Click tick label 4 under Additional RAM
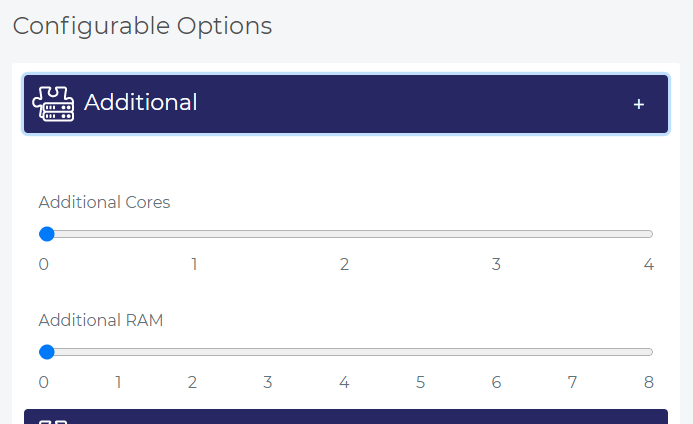Viewport: 693px width, 424px height. (x=344, y=382)
